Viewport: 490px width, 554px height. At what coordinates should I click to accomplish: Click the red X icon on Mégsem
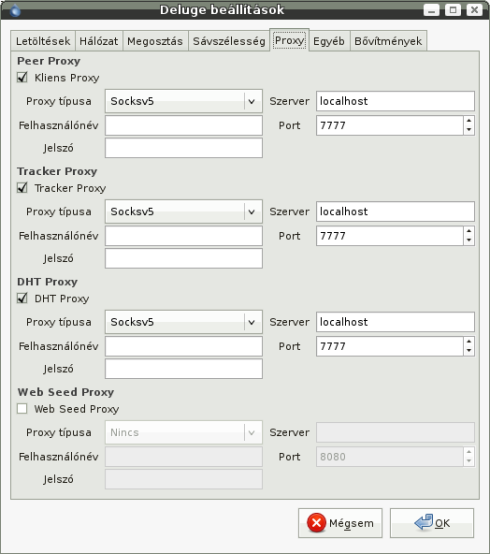[x=316, y=523]
